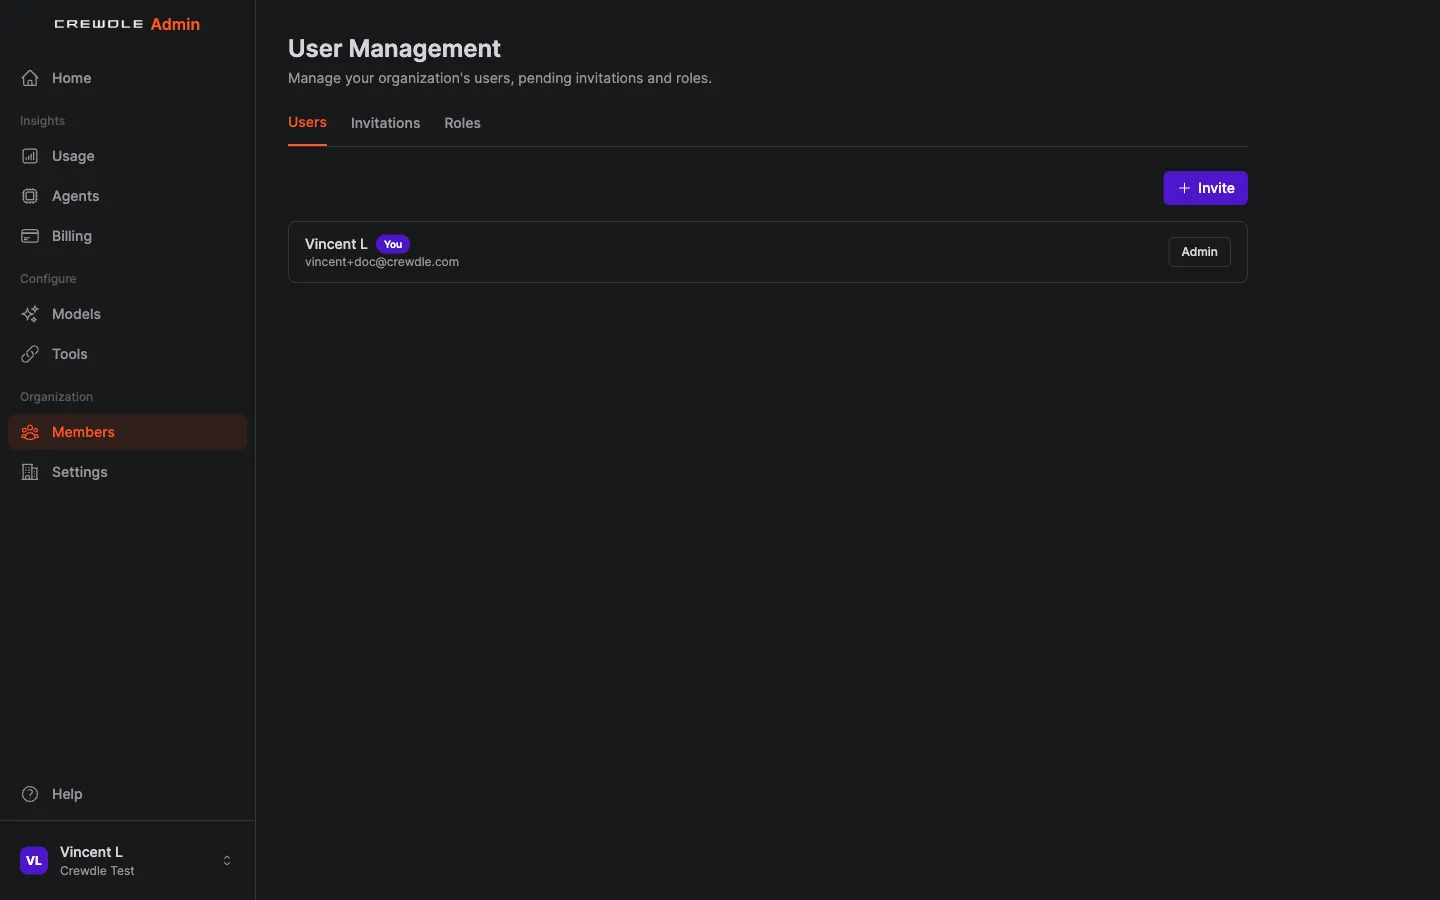
Task: Click the Crewdle Test organization name
Action: [x=97, y=871]
